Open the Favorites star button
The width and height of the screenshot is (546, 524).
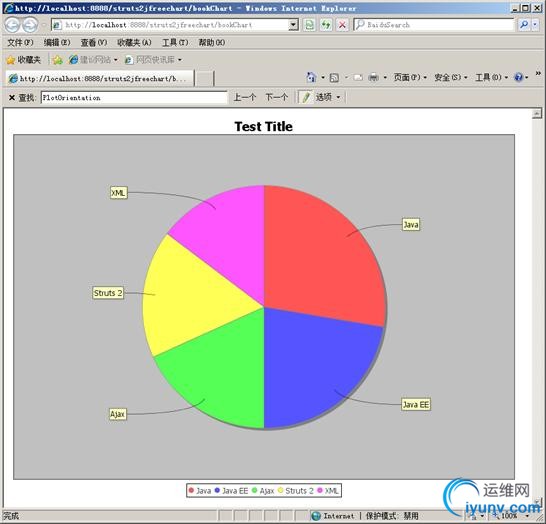23,60
